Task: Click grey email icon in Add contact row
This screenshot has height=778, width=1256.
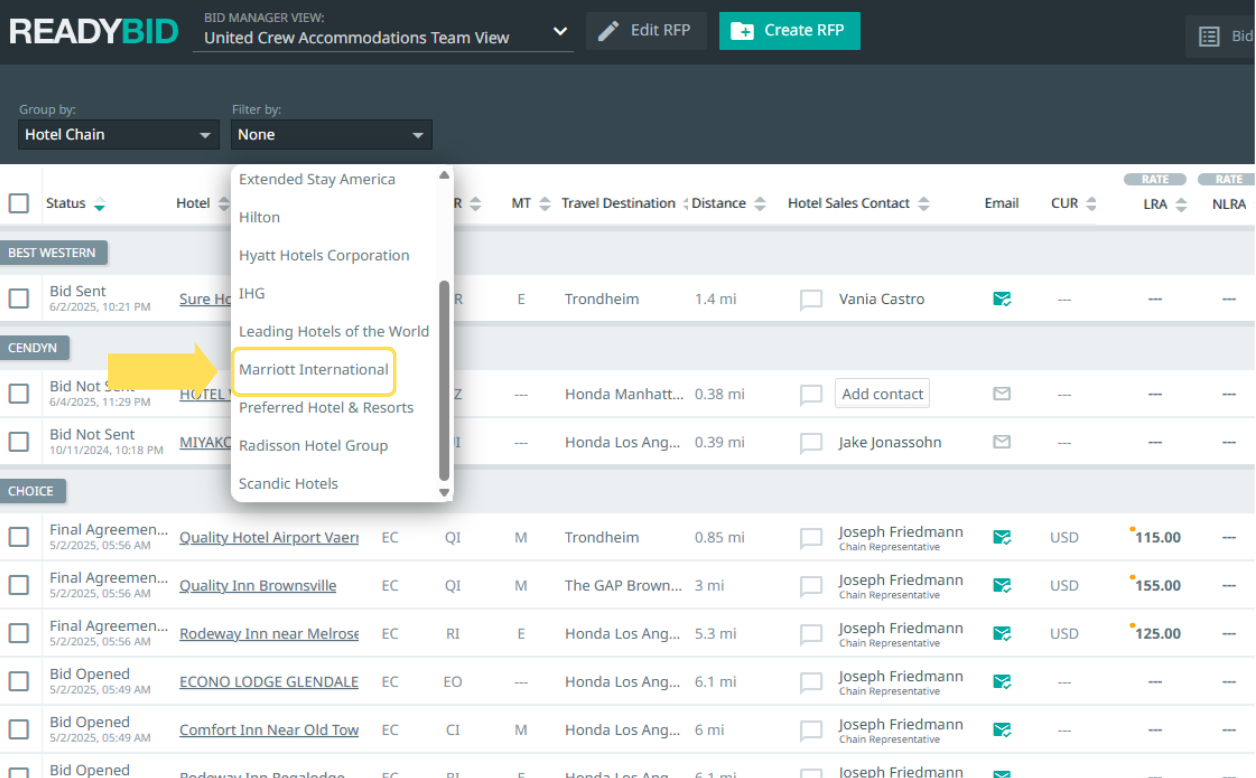Action: (x=1001, y=394)
